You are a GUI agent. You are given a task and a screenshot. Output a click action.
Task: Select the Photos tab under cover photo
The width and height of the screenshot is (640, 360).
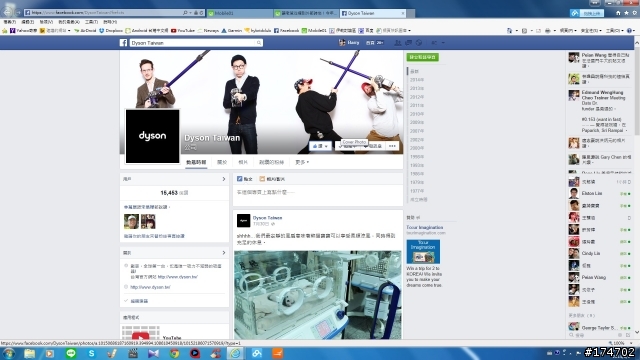[243, 162]
